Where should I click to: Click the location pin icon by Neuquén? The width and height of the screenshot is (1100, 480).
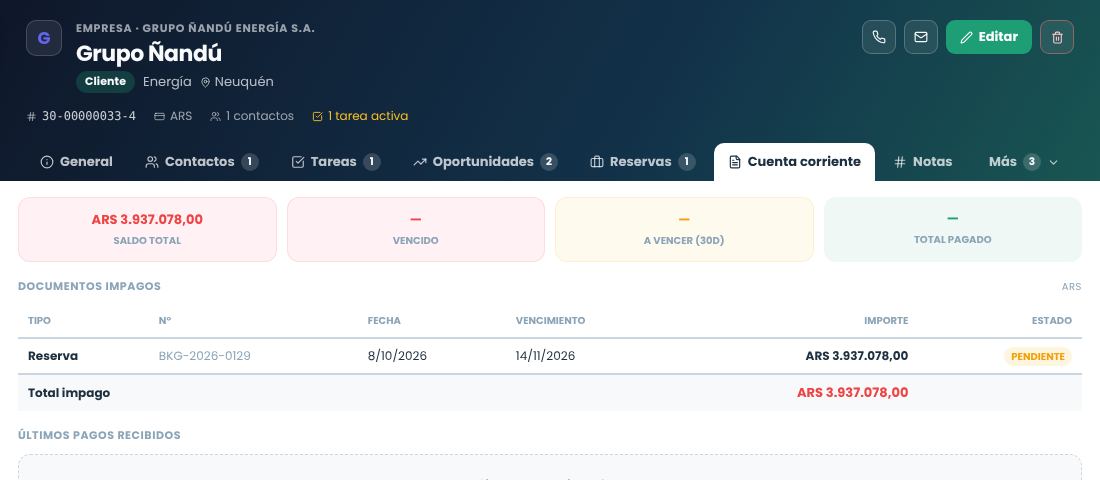[x=206, y=82]
